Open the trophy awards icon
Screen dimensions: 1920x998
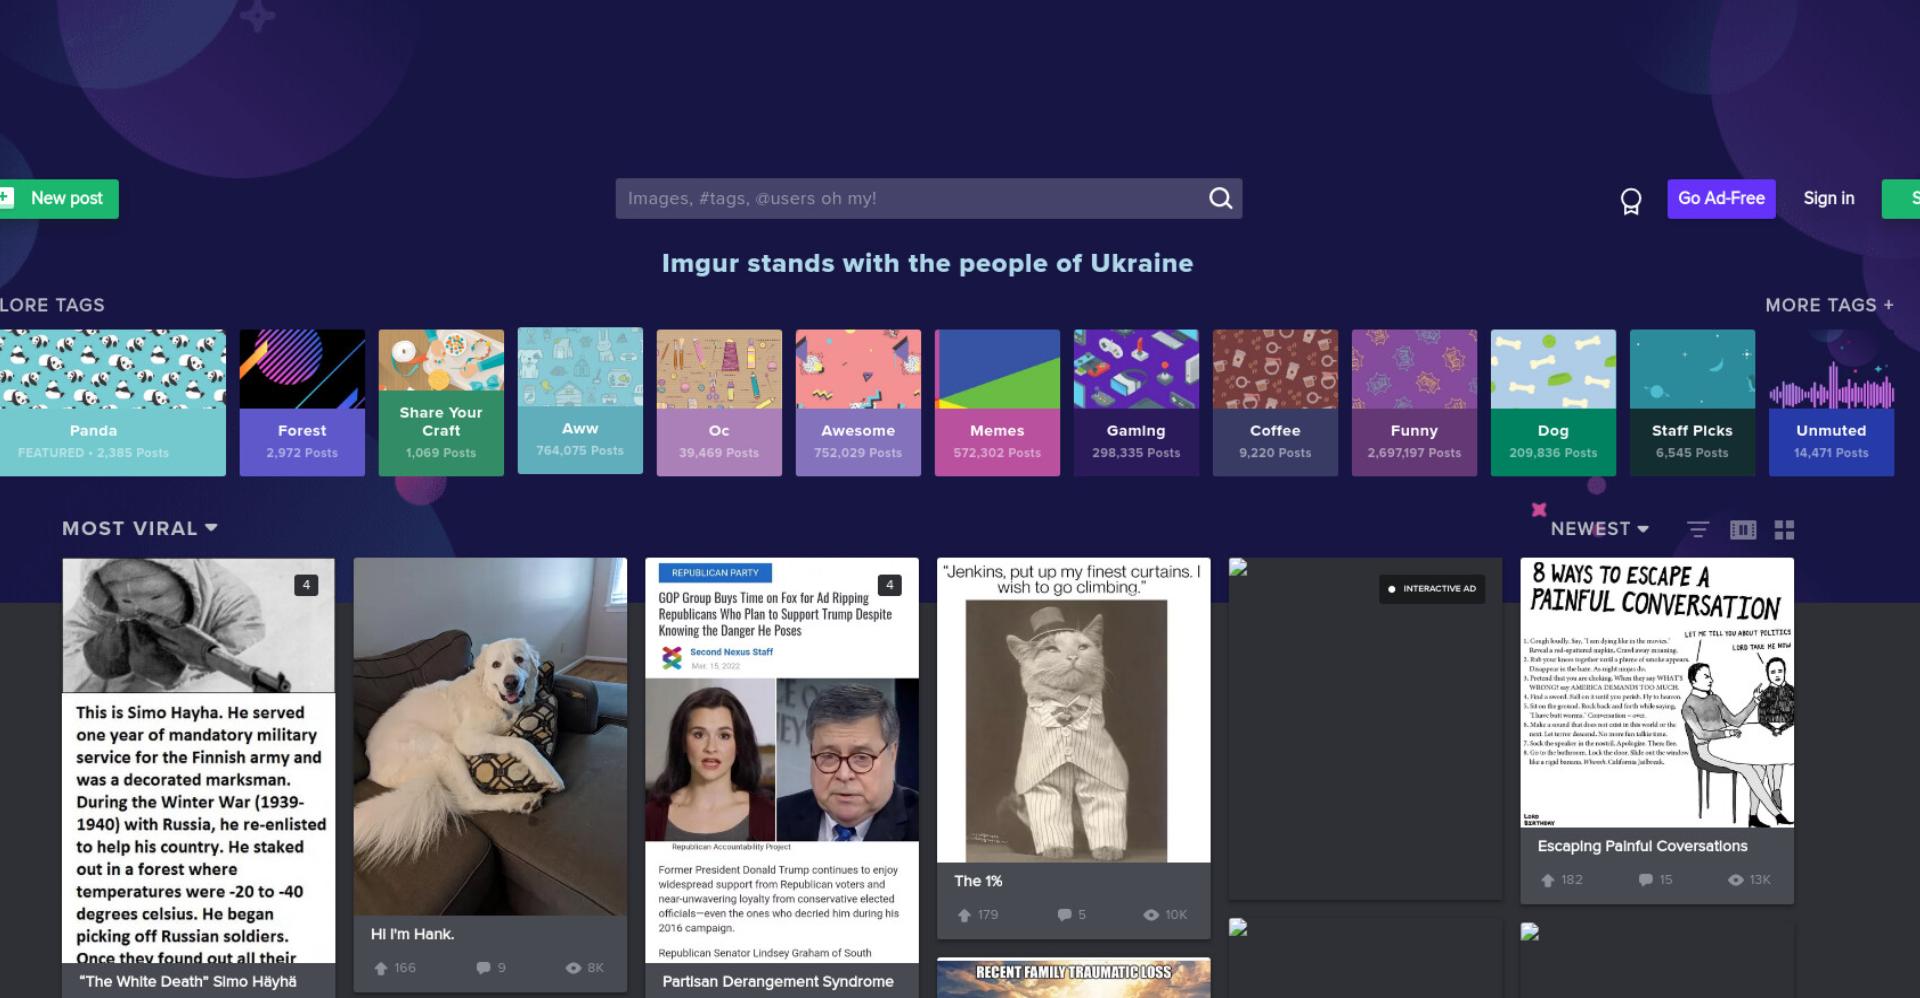point(1631,201)
